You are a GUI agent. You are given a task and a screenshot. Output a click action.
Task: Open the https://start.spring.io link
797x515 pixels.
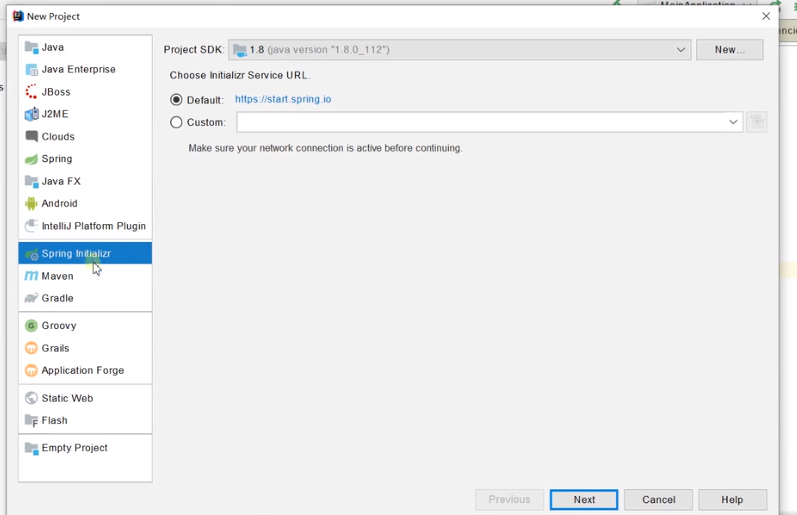[x=283, y=99]
